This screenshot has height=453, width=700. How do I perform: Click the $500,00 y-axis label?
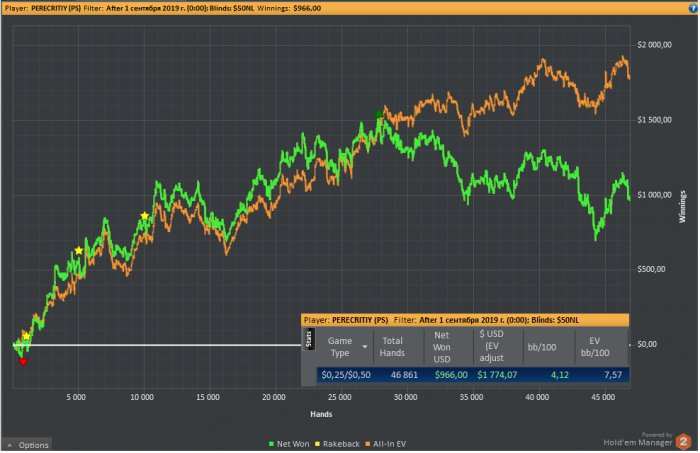point(651,269)
